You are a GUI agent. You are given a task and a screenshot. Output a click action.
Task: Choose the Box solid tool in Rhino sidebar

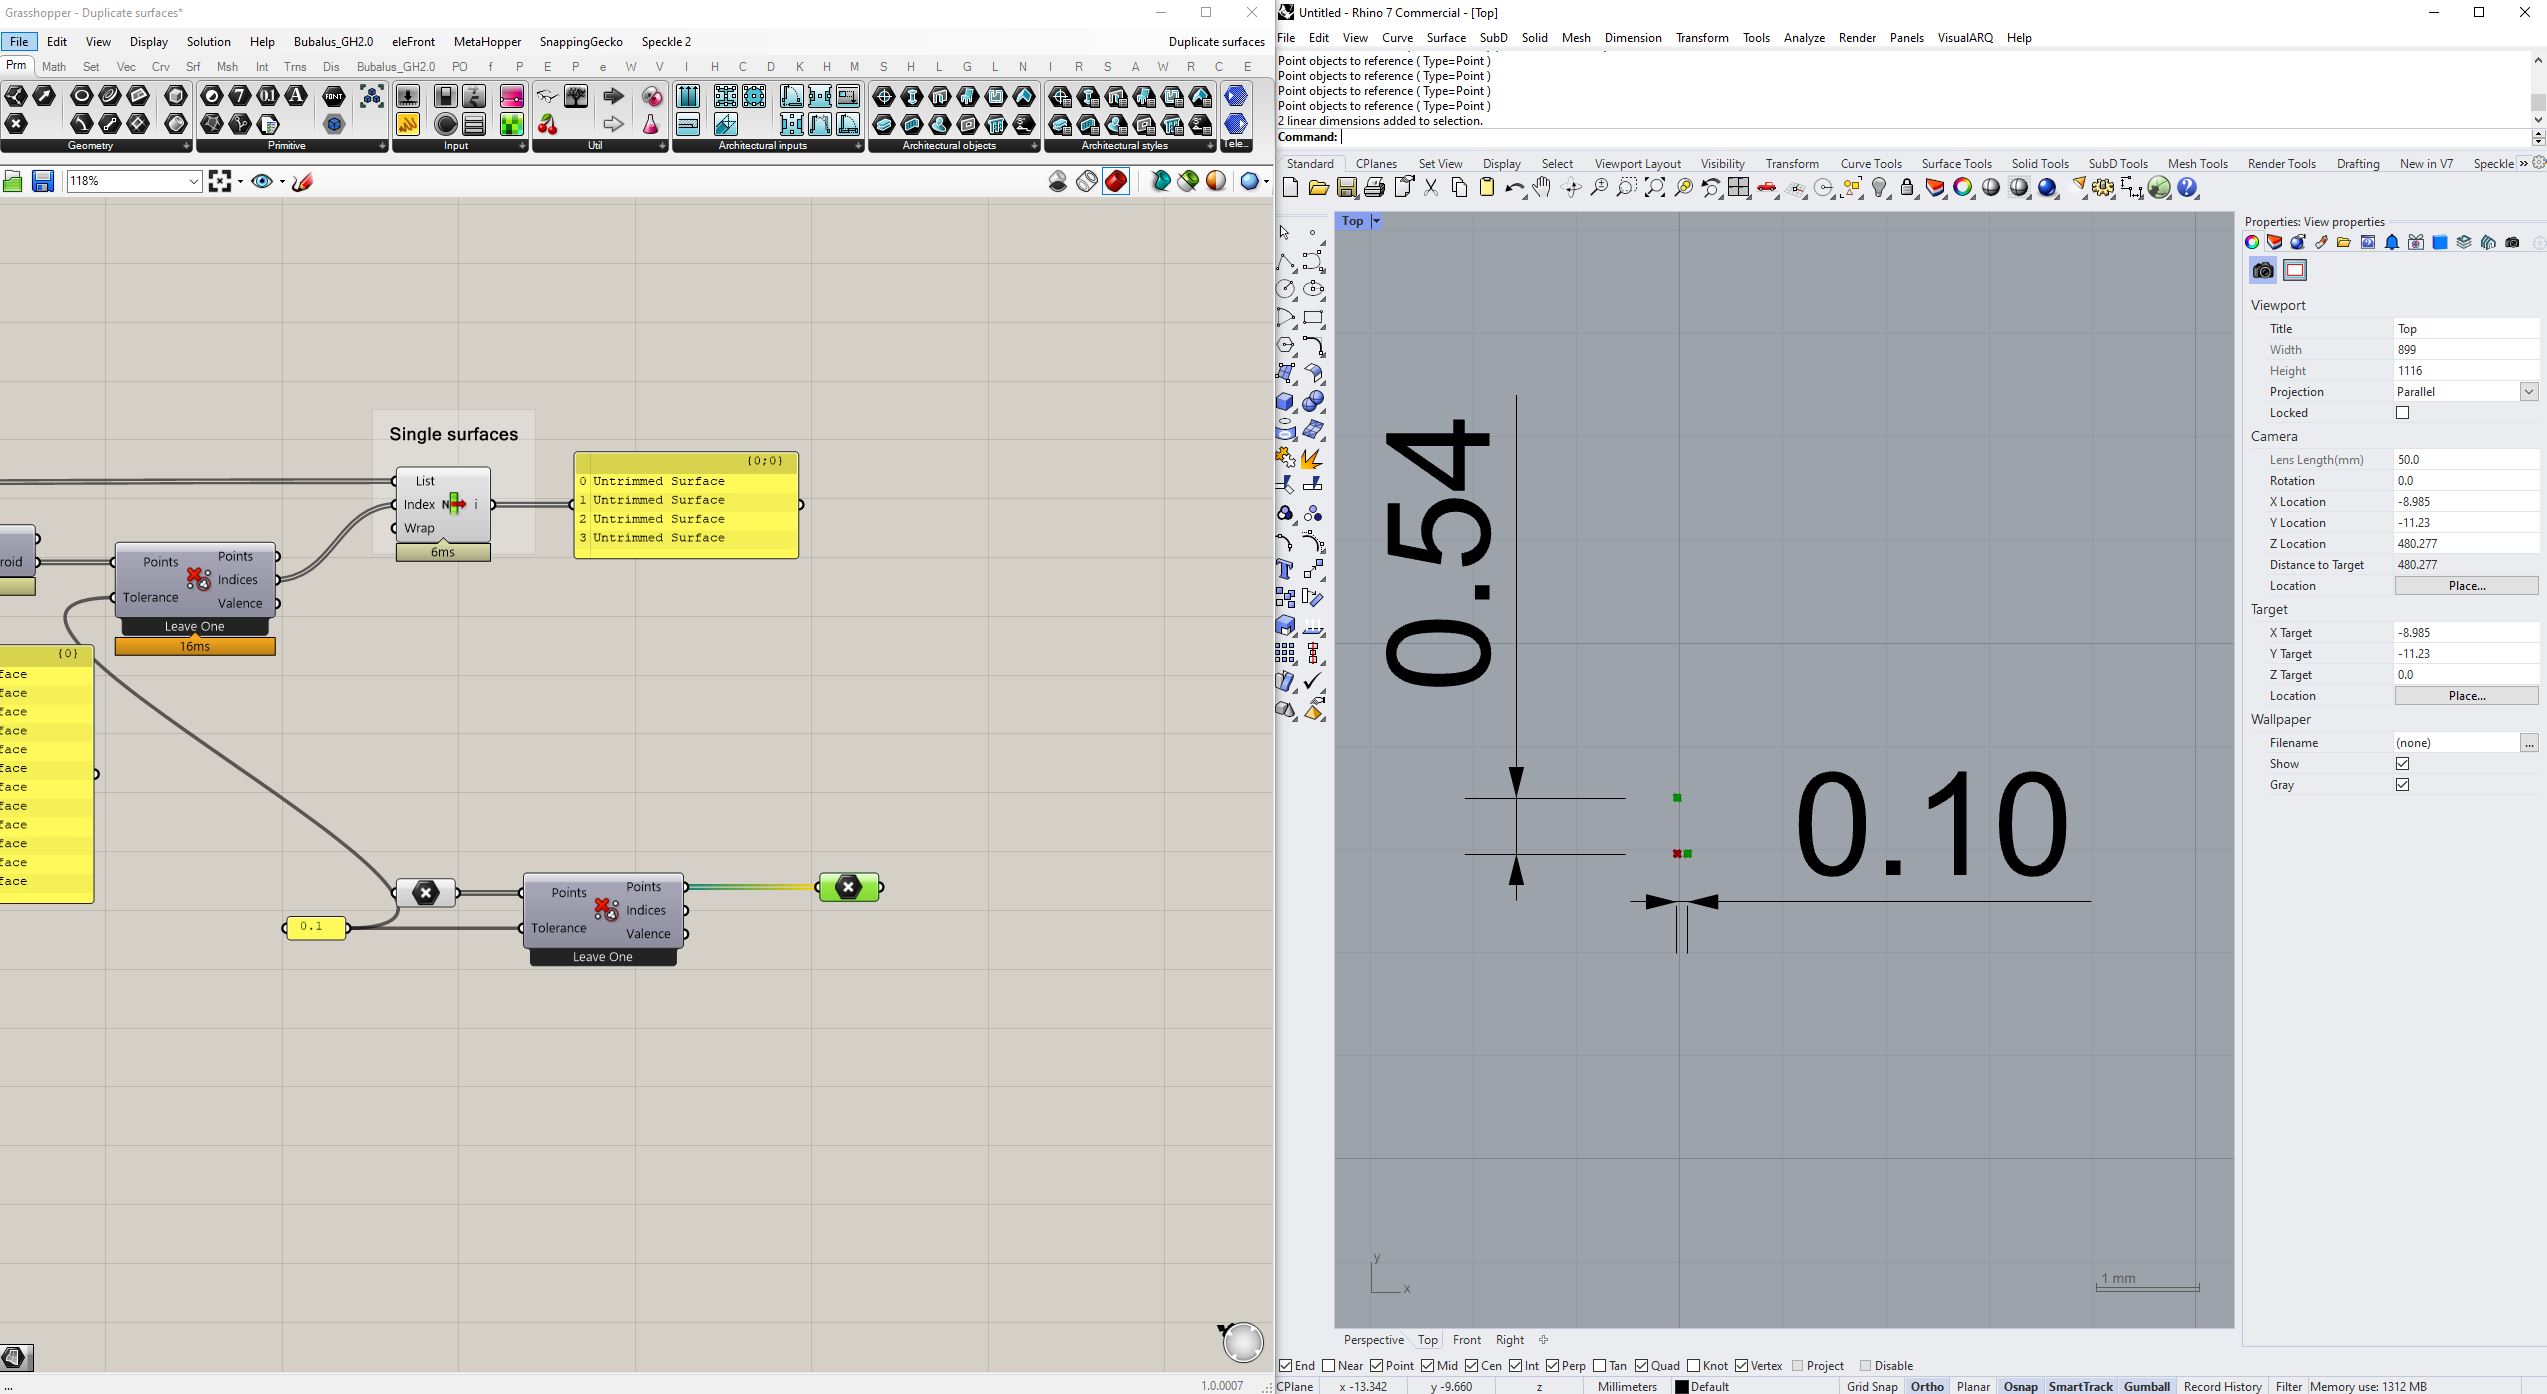coord(1286,402)
